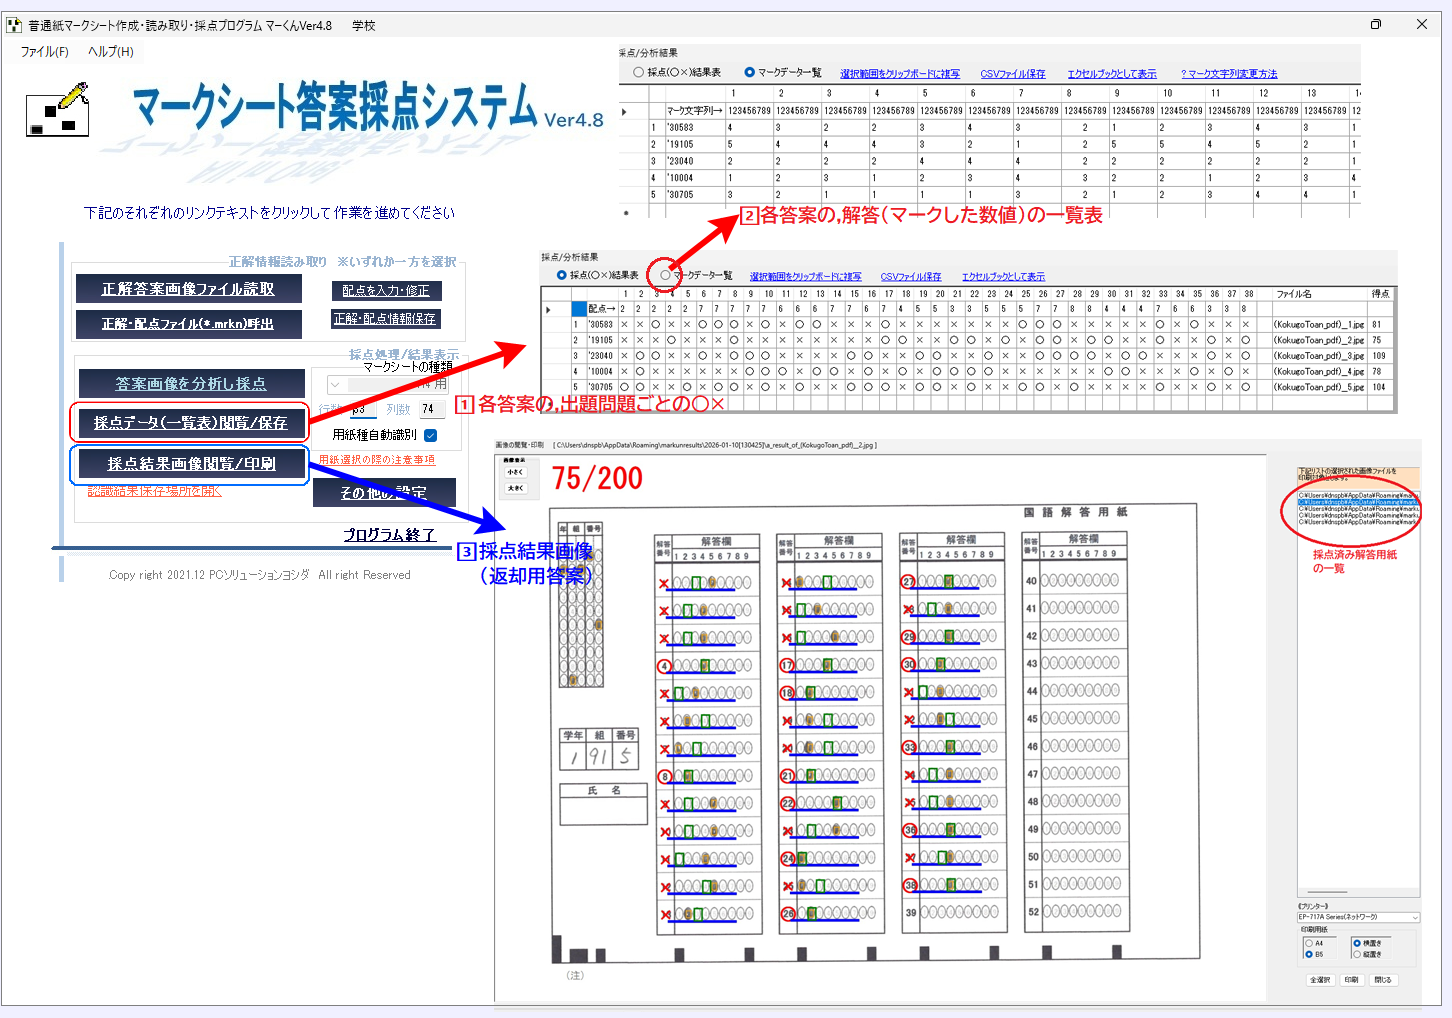Click 正解答案画像ファイル読取 button

tap(188, 289)
